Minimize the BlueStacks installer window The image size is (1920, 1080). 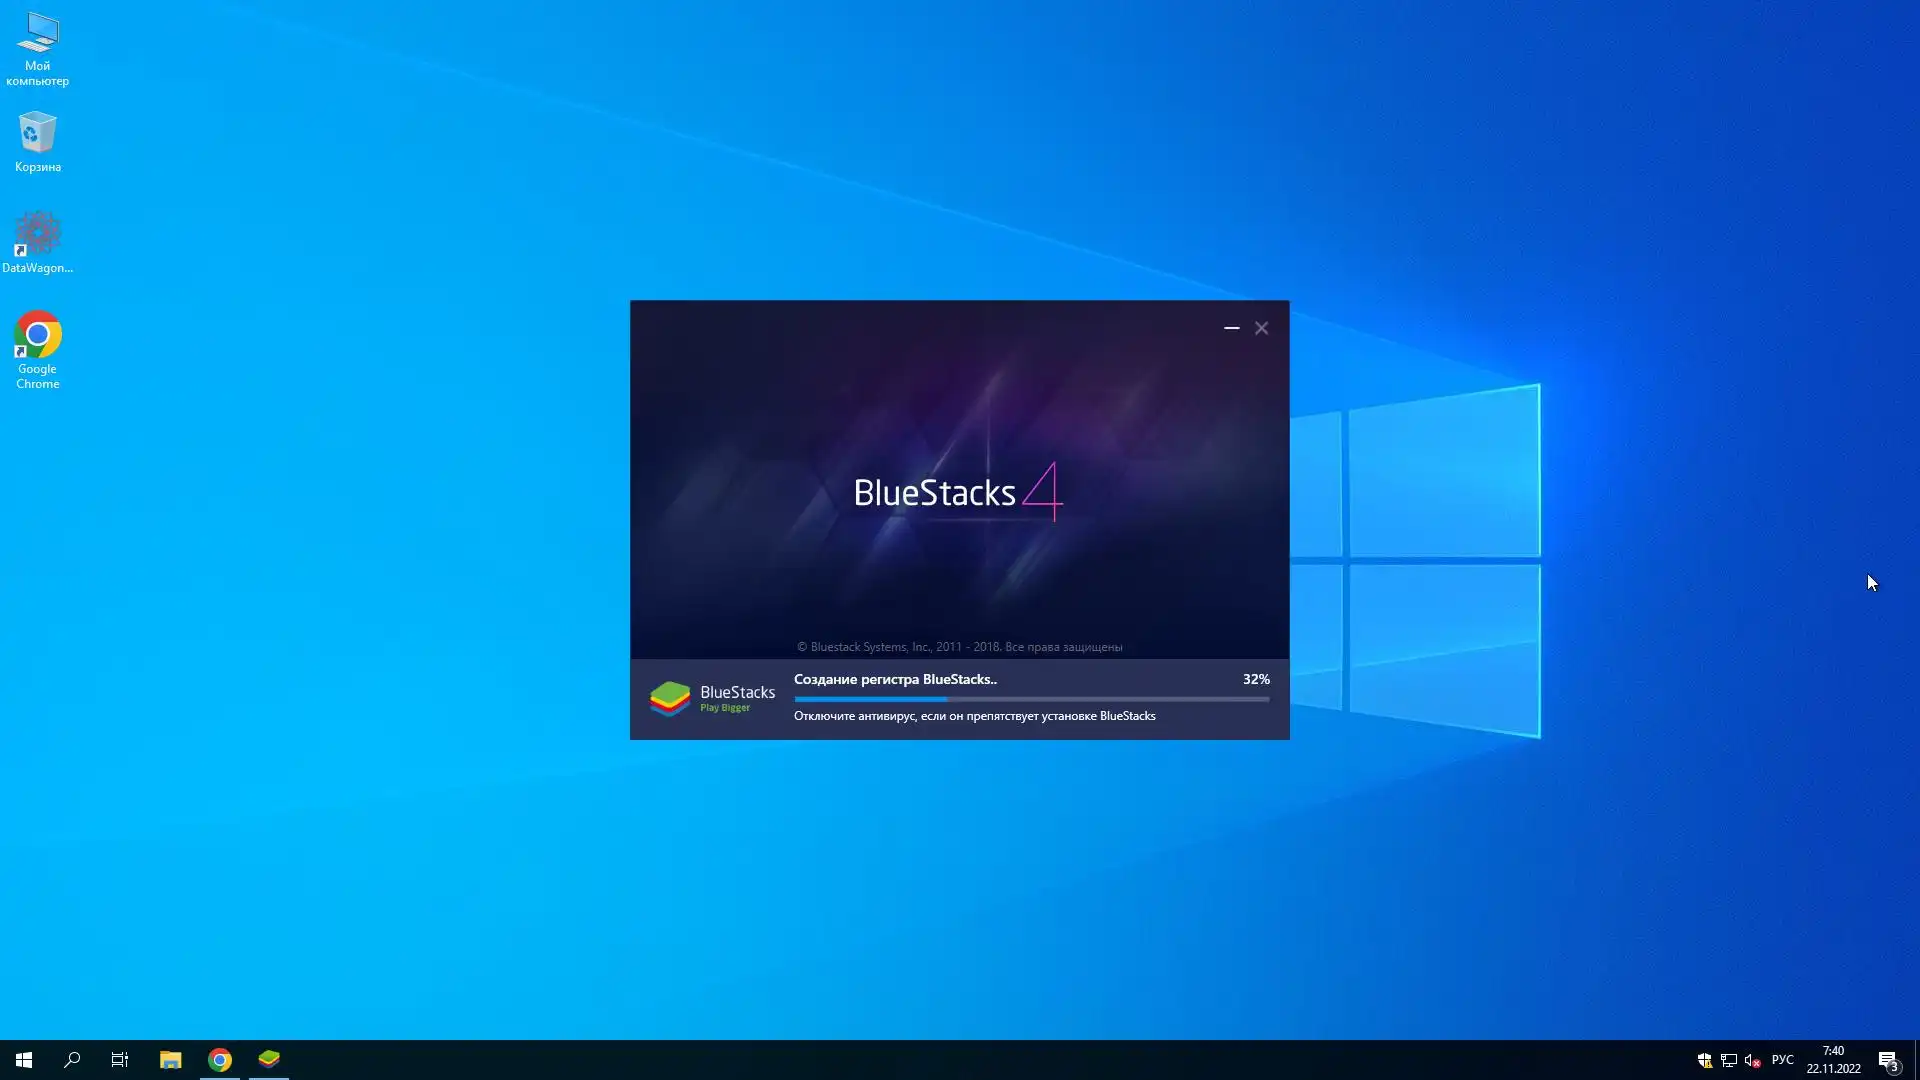(x=1232, y=328)
